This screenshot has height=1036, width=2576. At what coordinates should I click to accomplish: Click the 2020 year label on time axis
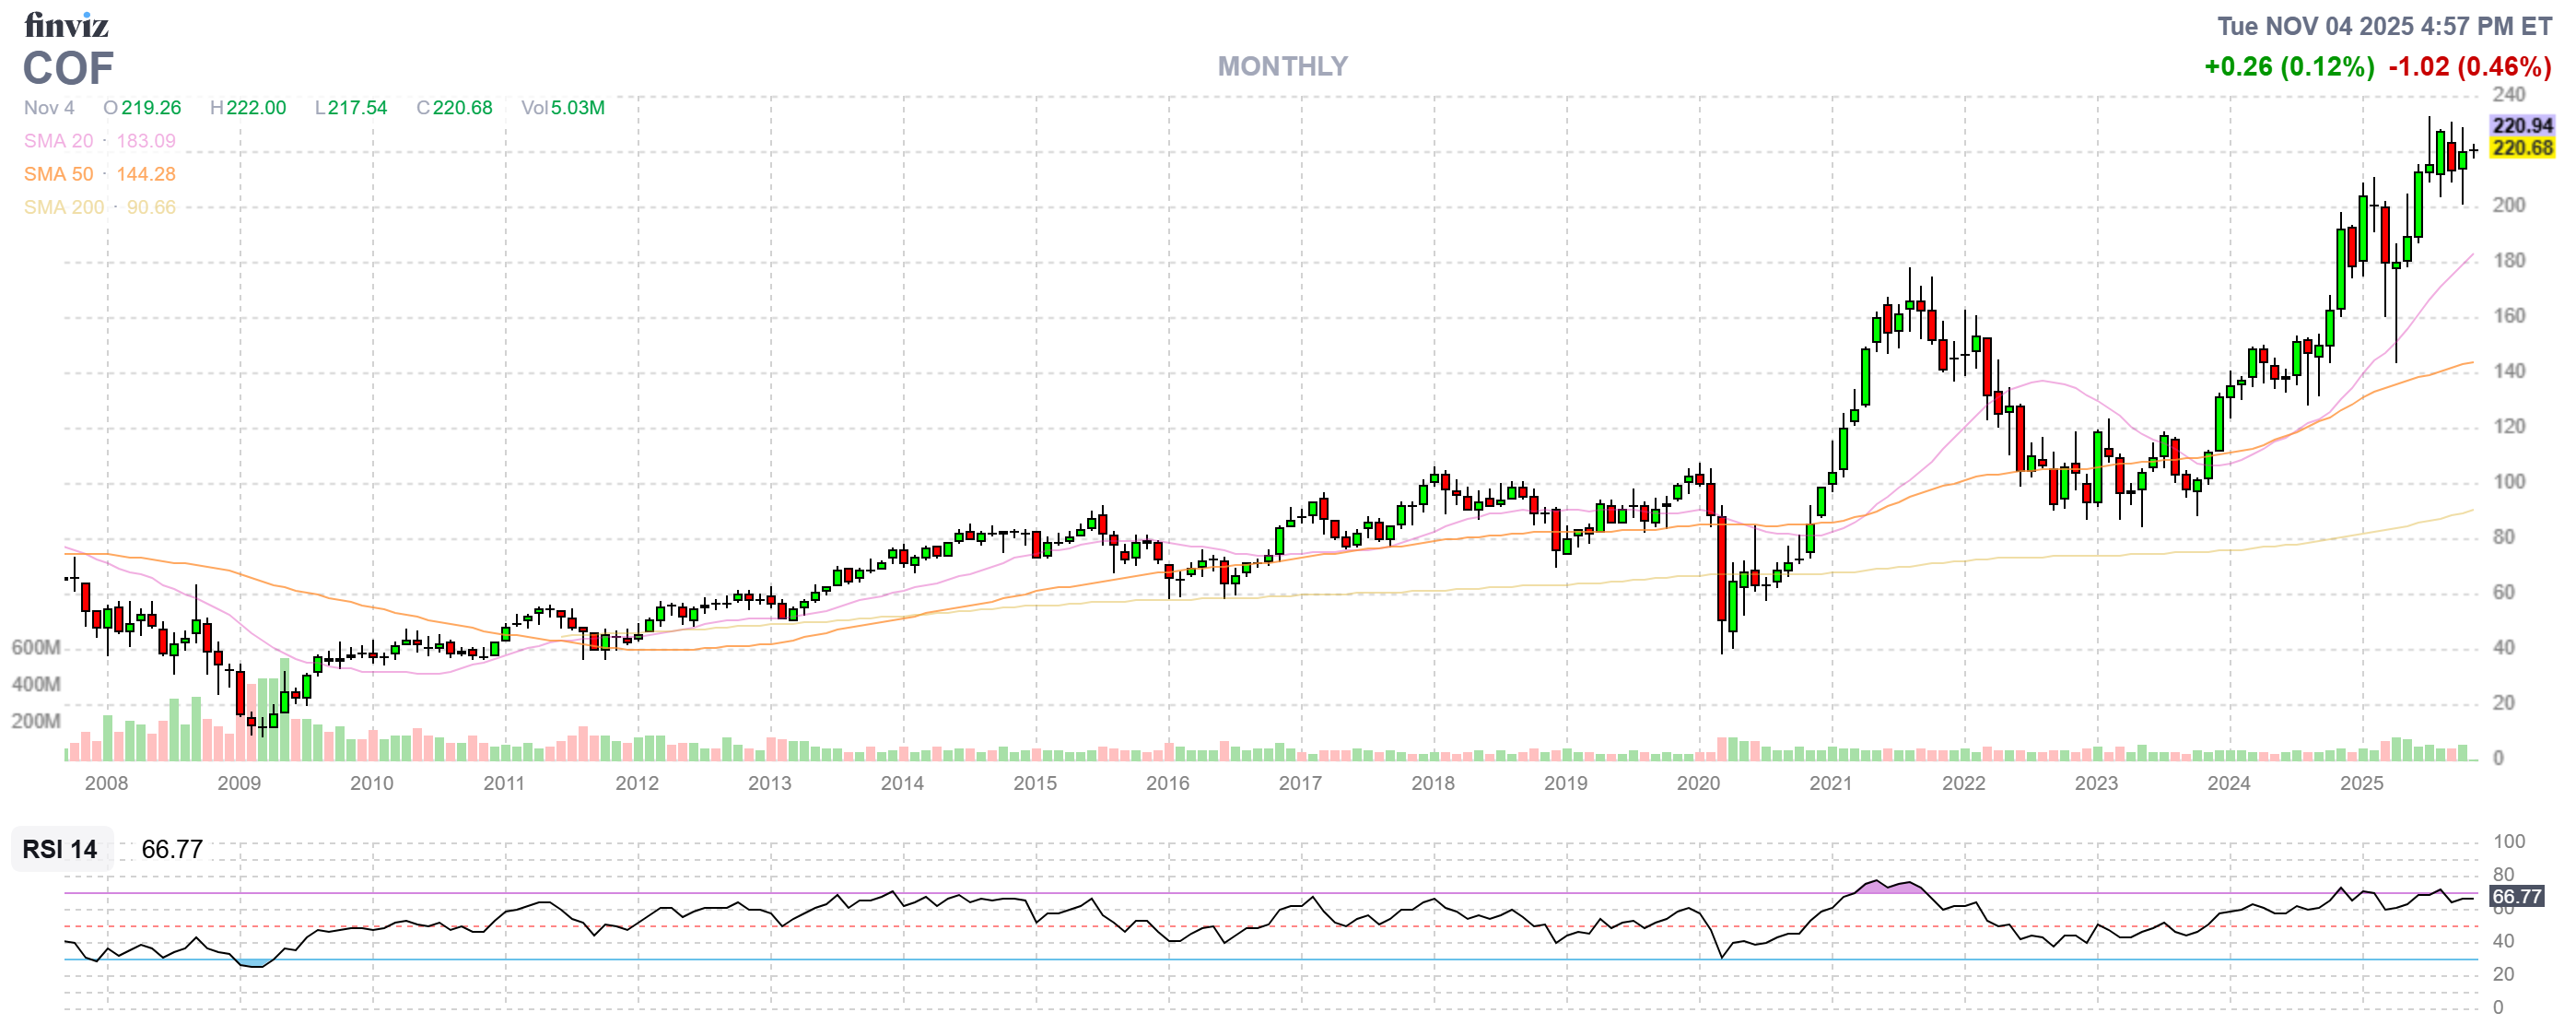tap(1698, 783)
